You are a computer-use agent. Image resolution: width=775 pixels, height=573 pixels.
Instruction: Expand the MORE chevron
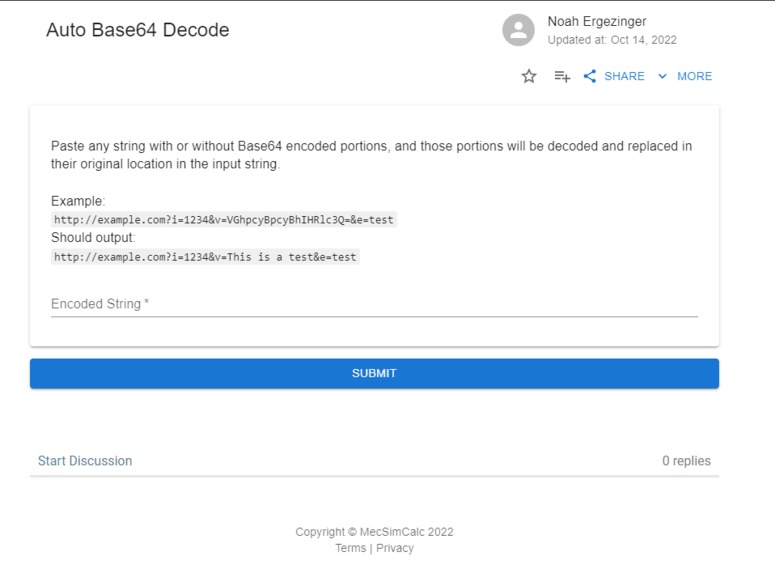(662, 76)
